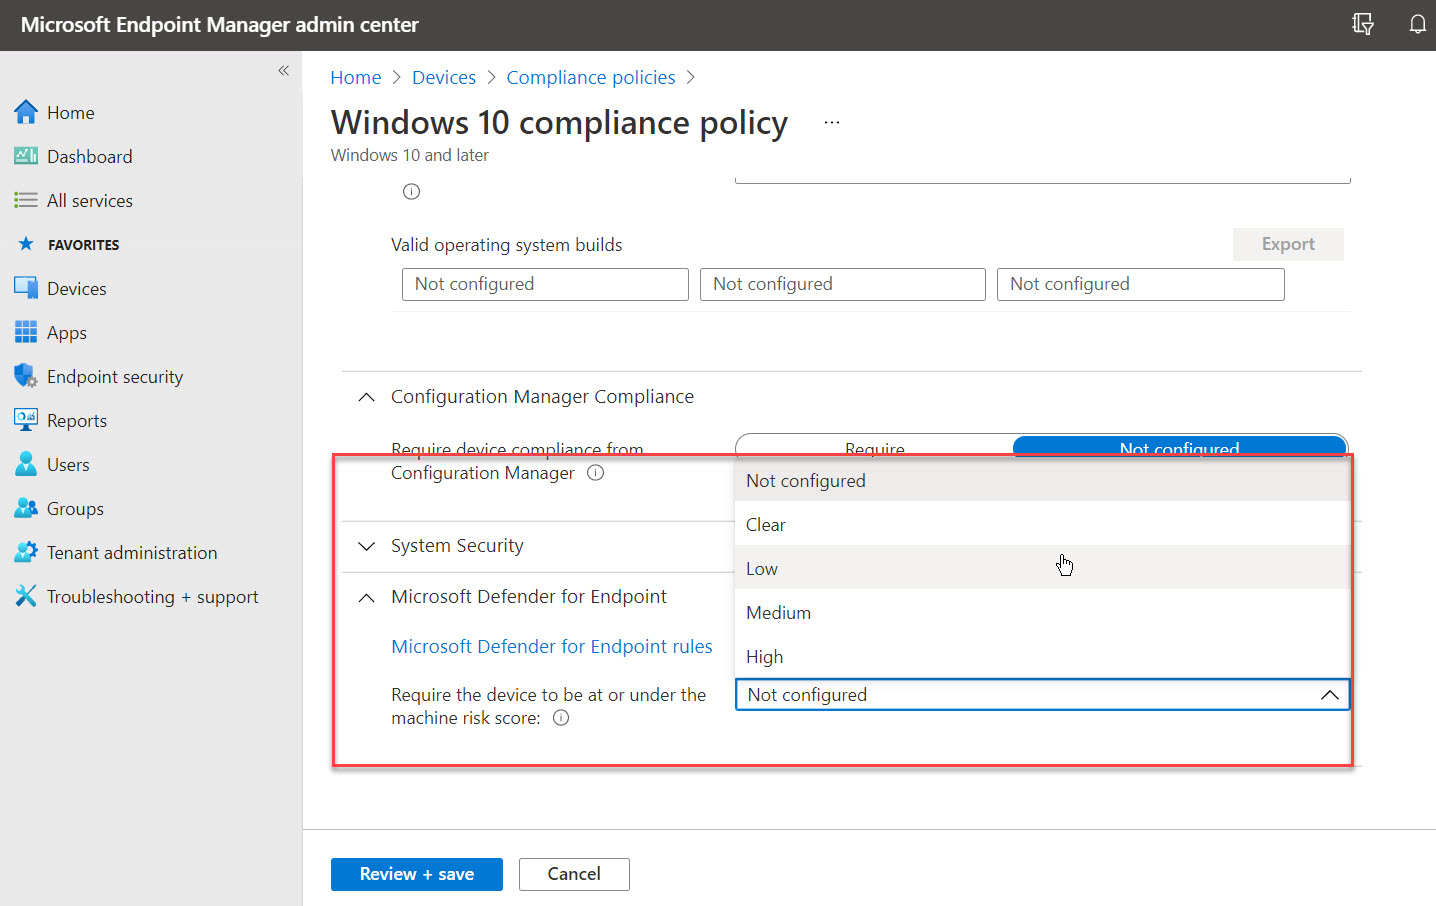This screenshot has width=1436, height=906.
Task: Click the Dashboard chart icon
Action: 26,156
